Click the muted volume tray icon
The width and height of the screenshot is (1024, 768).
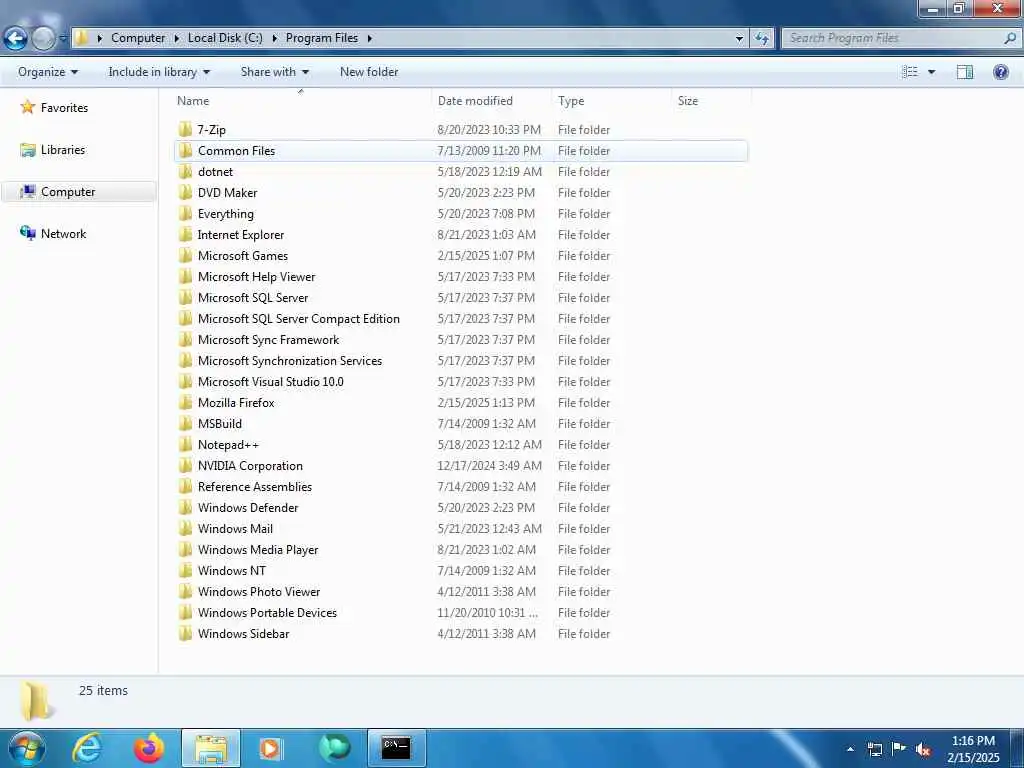[923, 749]
